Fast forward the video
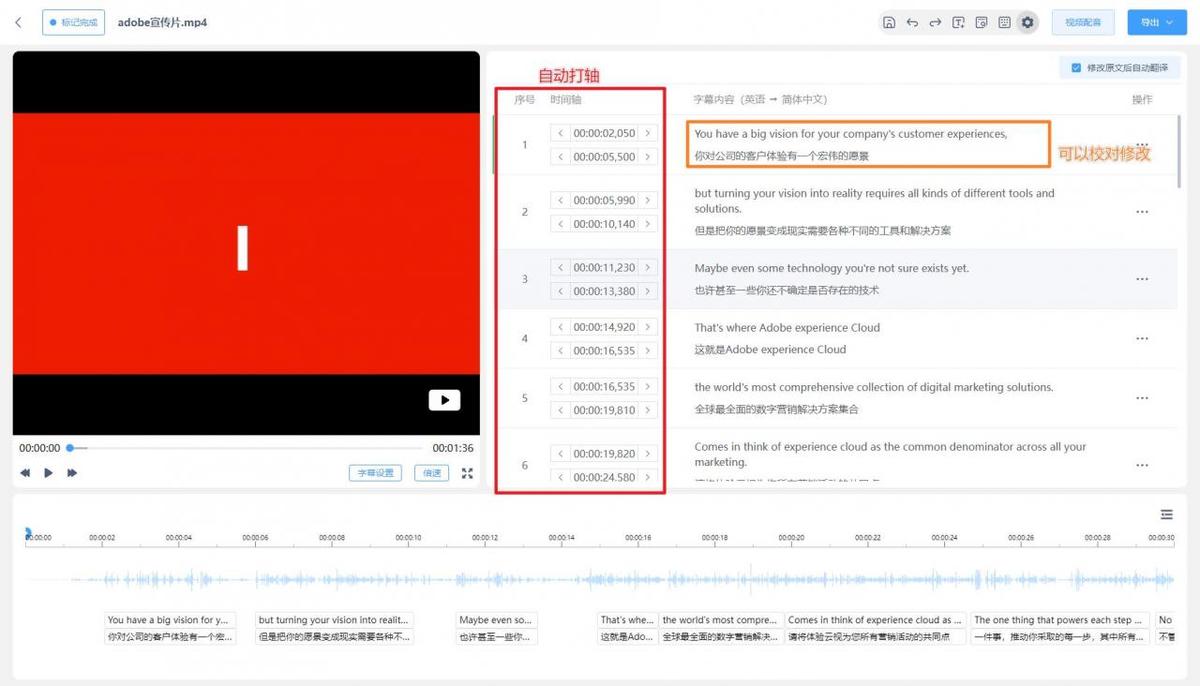Viewport: 1200px width, 686px height. point(72,473)
